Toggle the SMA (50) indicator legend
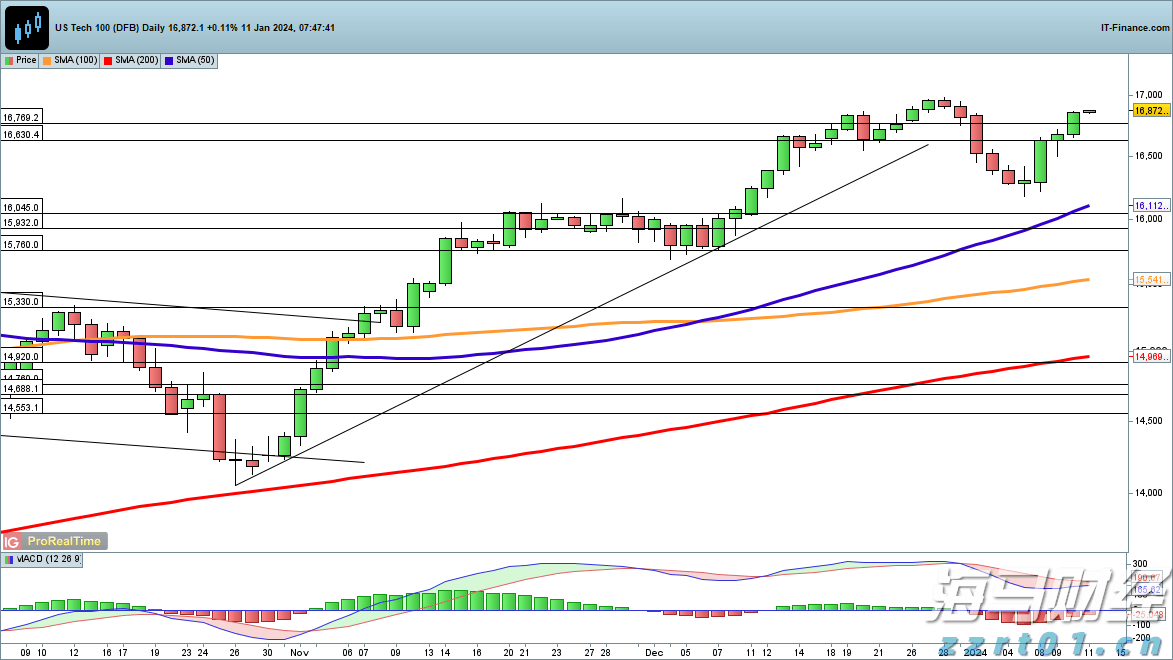1173x660 pixels. click(190, 61)
